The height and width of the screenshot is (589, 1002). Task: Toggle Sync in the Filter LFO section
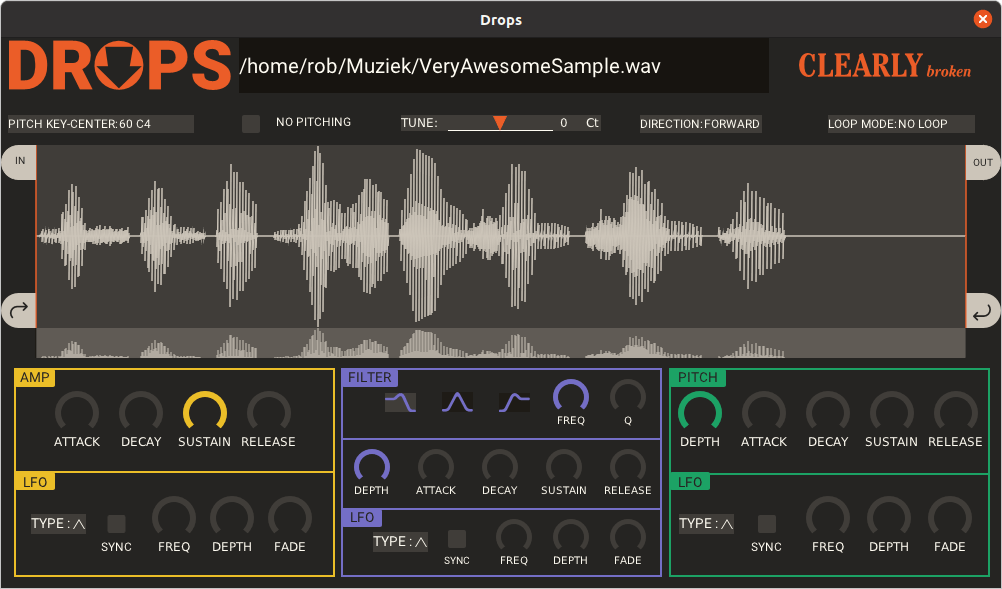pyautogui.click(x=457, y=539)
